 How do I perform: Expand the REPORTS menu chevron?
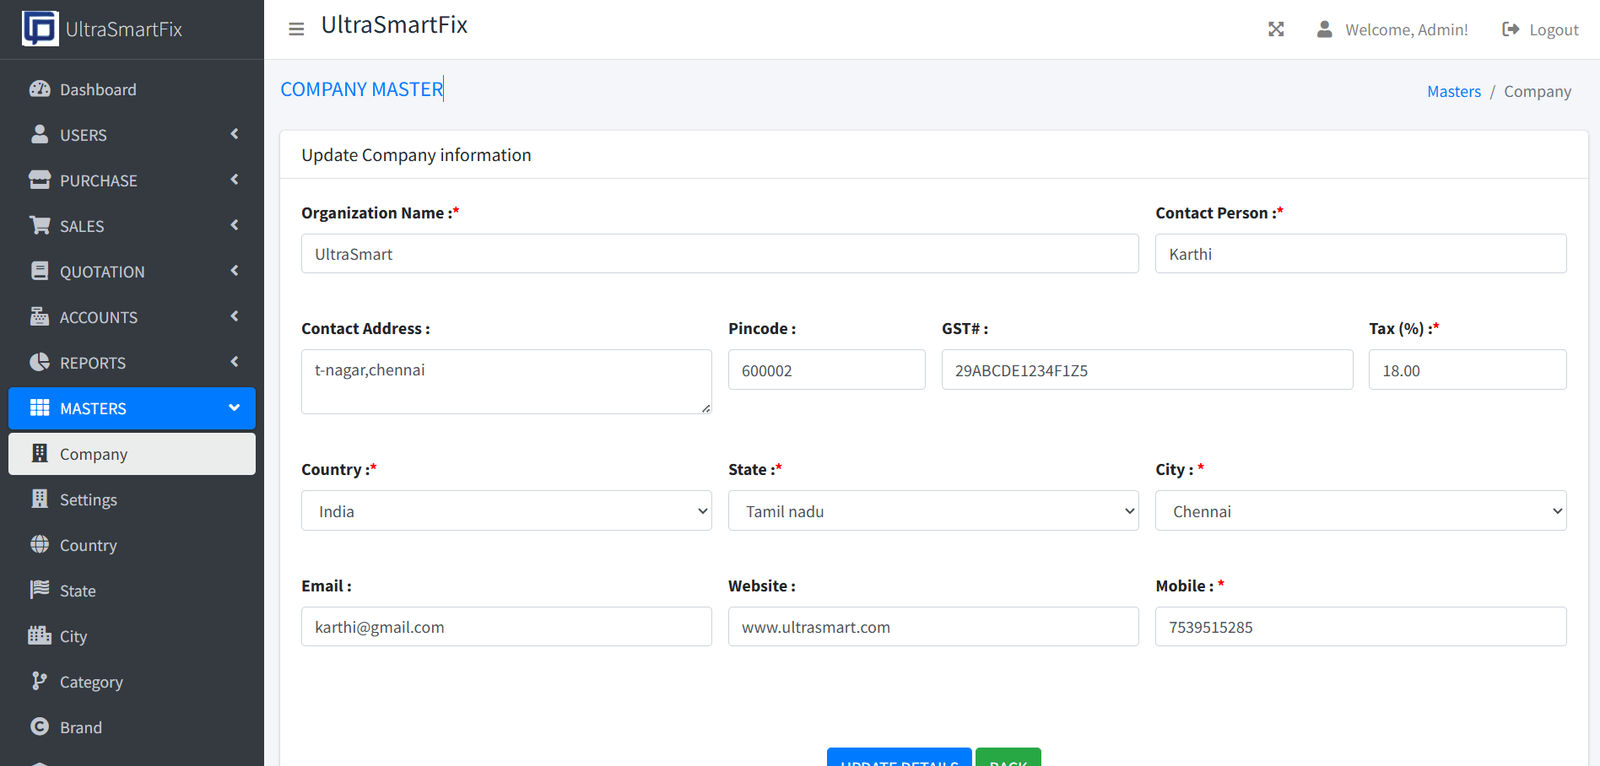234,362
